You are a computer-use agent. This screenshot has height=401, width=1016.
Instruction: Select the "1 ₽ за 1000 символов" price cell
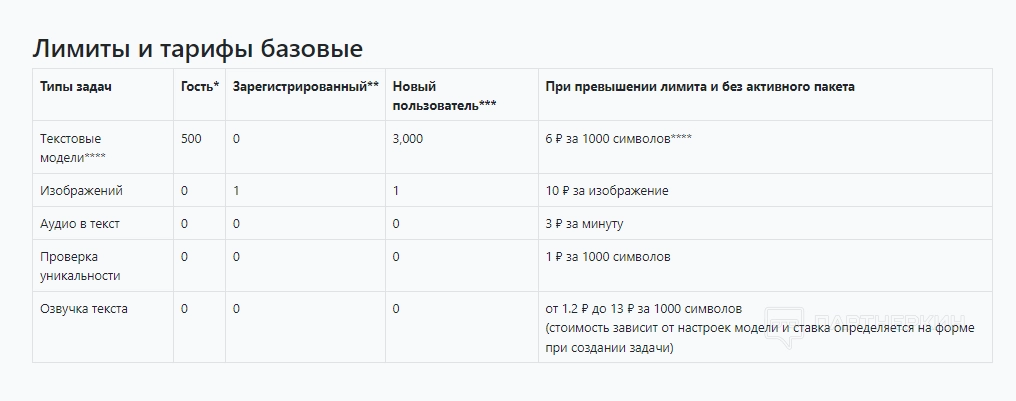607,257
